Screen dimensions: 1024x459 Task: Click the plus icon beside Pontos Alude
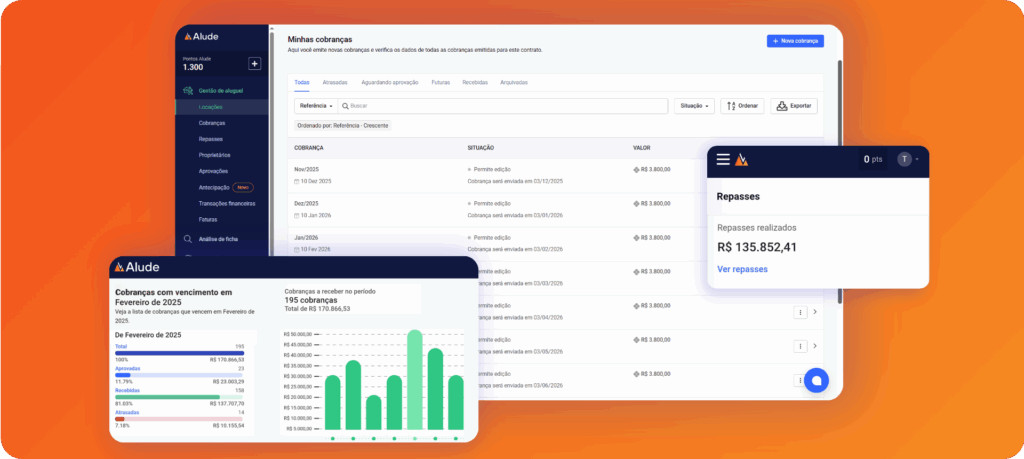click(x=254, y=64)
